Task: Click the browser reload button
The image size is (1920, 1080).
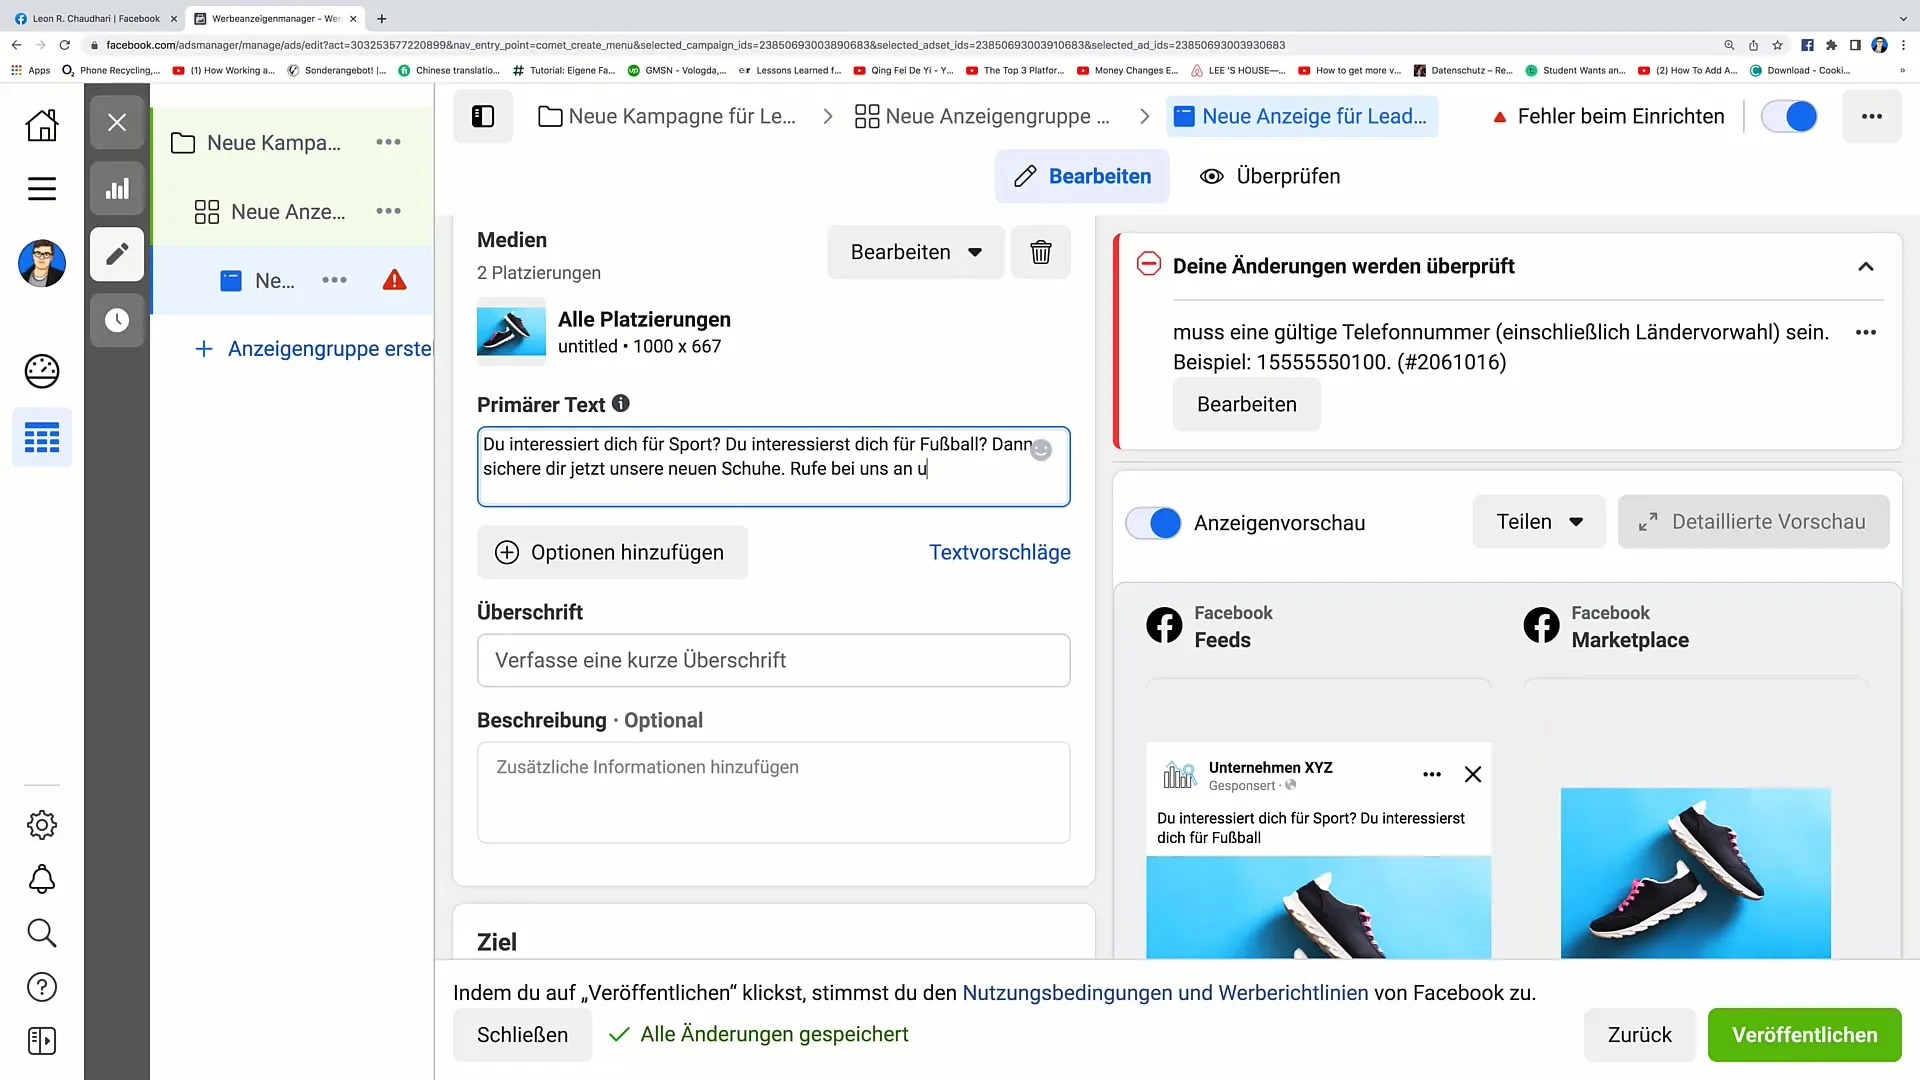Action: 65,45
